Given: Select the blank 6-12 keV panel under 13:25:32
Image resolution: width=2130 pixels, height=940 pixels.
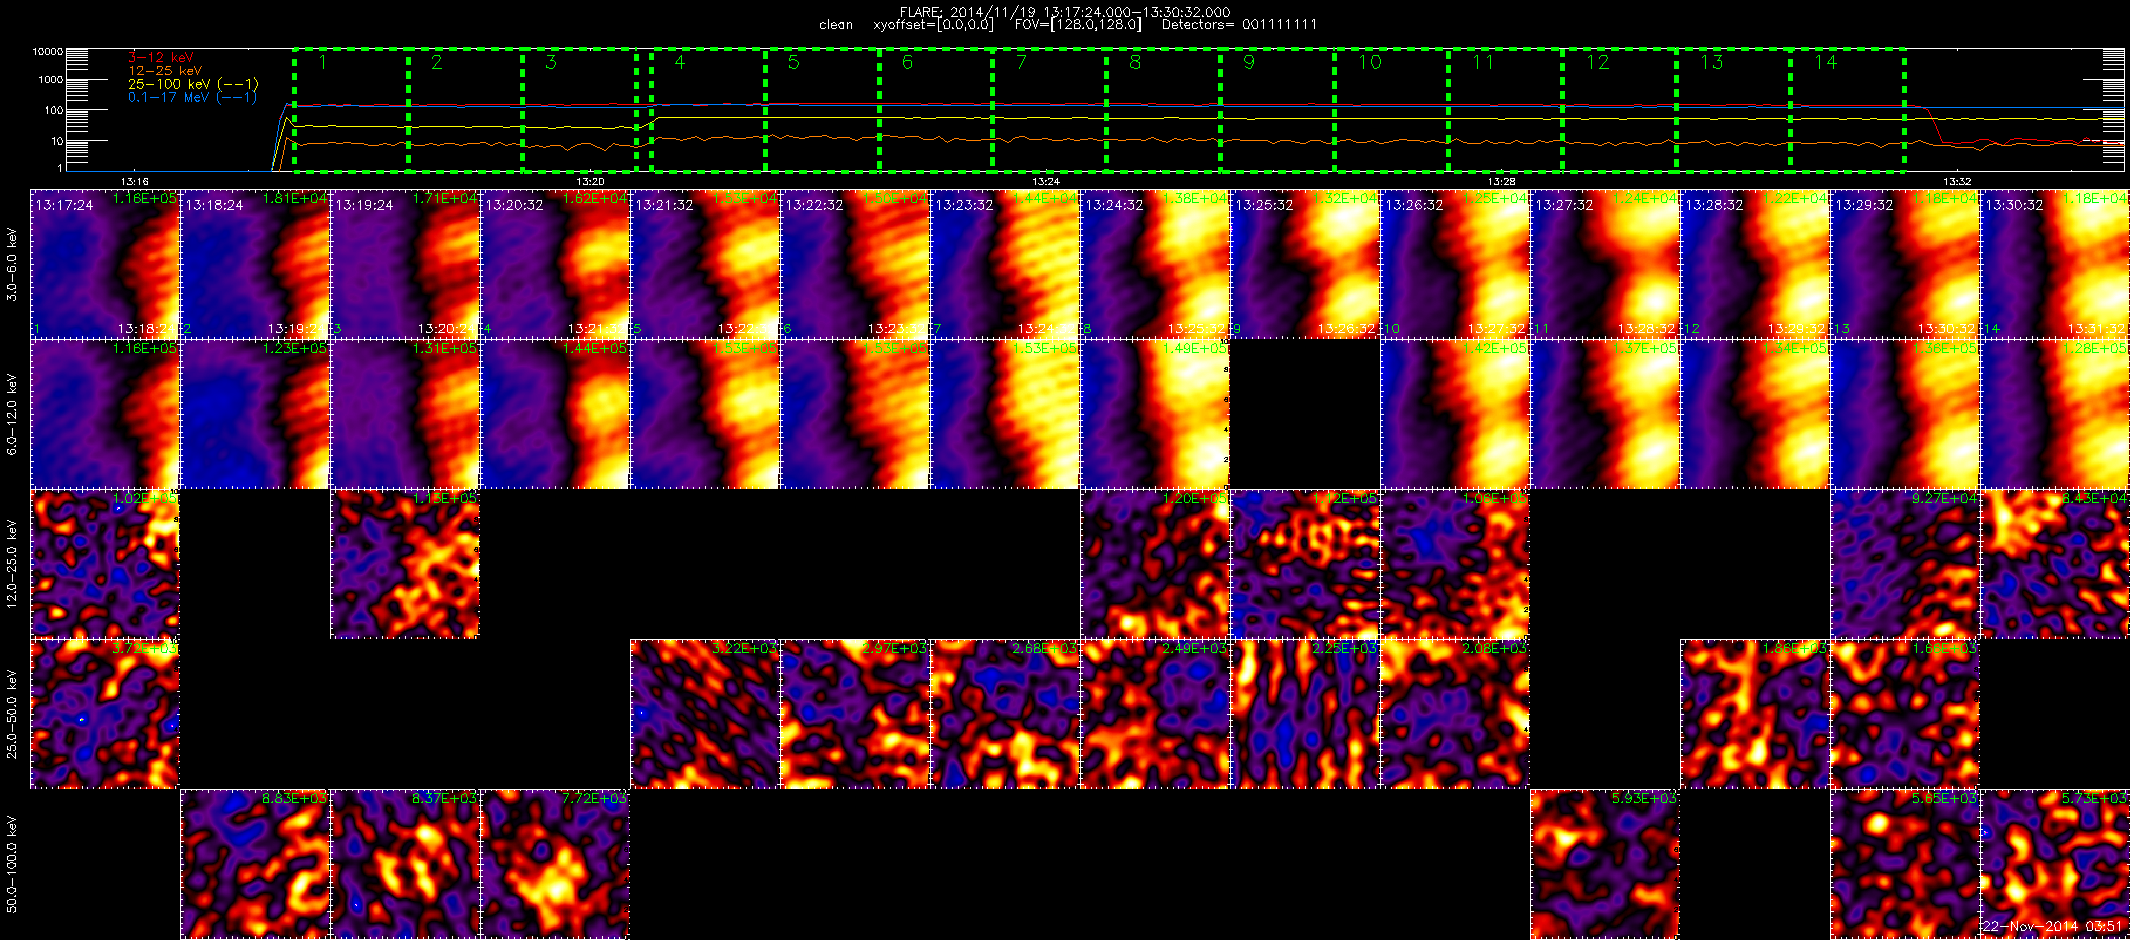Looking at the screenshot, I should point(1305,414).
